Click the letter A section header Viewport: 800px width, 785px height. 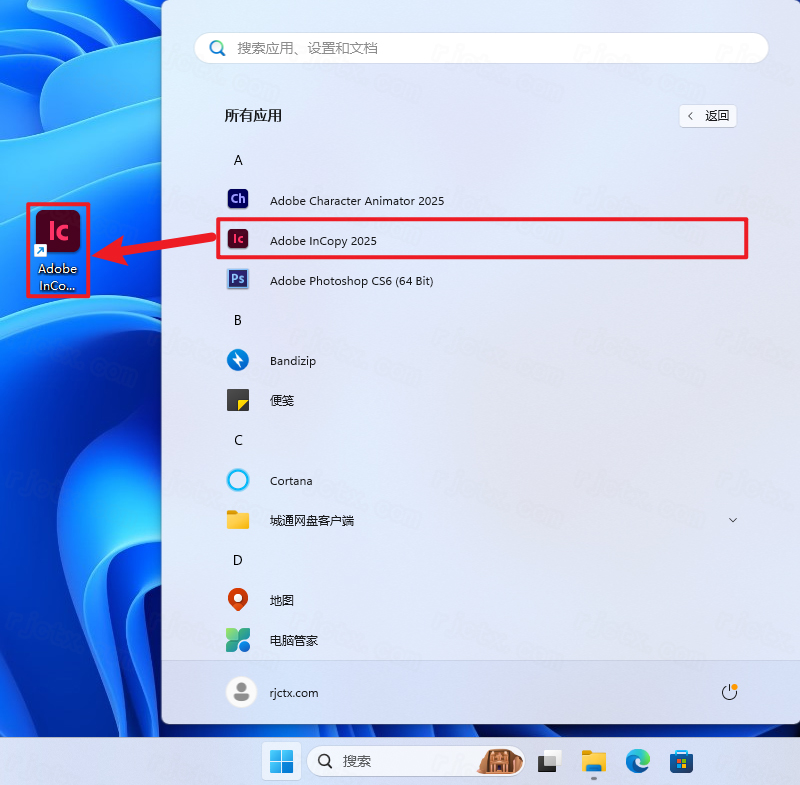coord(238,160)
